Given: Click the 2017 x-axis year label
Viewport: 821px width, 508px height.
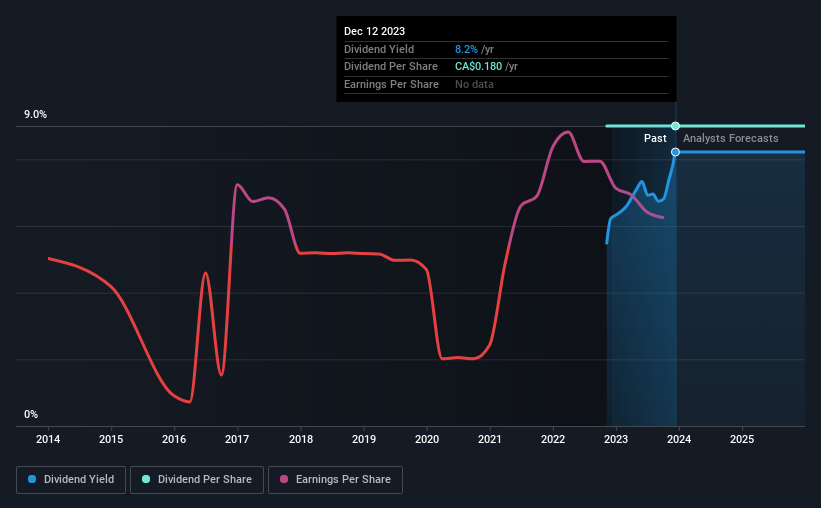Looking at the screenshot, I should [237, 439].
